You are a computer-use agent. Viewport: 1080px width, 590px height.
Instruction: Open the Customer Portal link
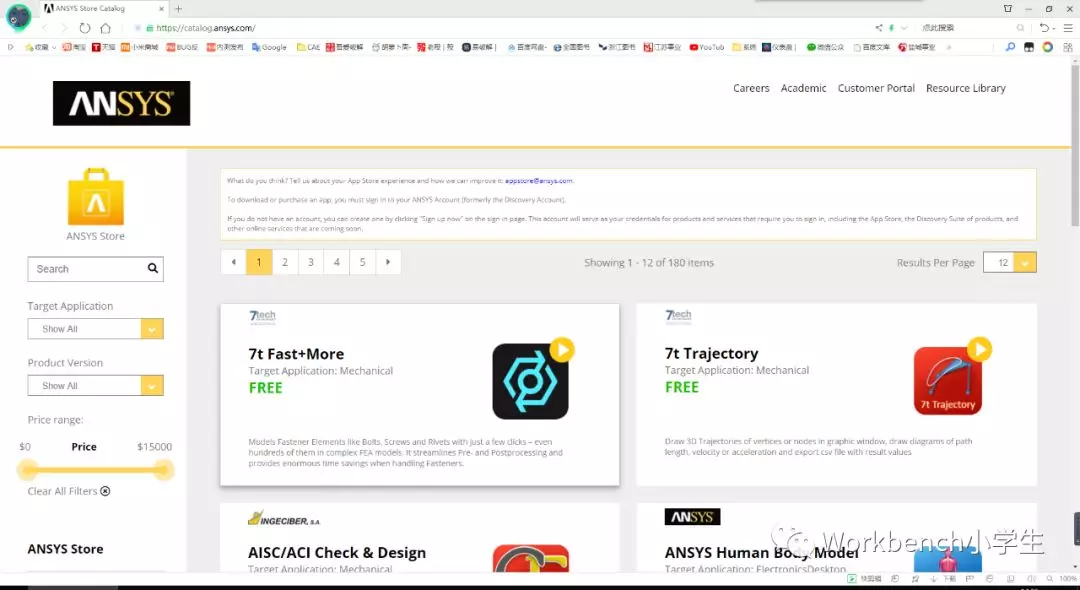876,88
